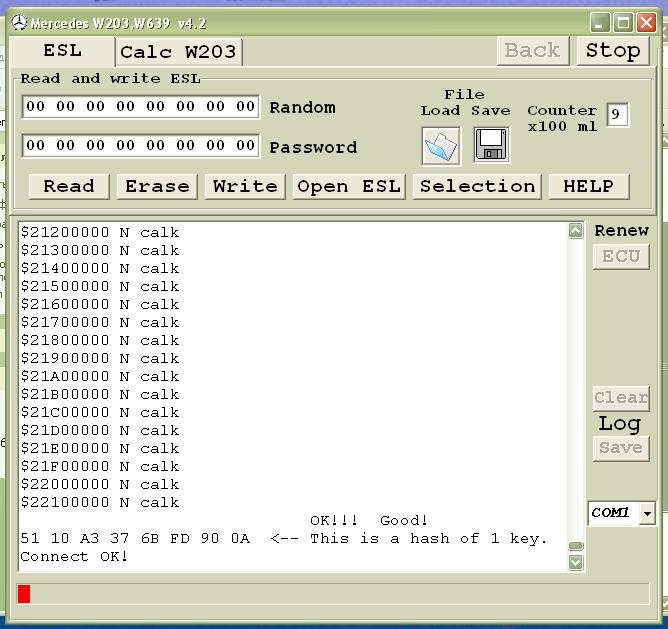The width and height of the screenshot is (668, 629).
Task: Open the Calc W203 tab
Action: point(179,52)
